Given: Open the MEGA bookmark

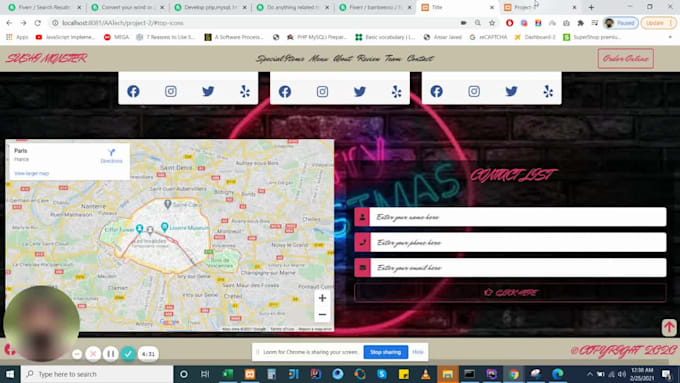Looking at the screenshot, I should pos(117,37).
